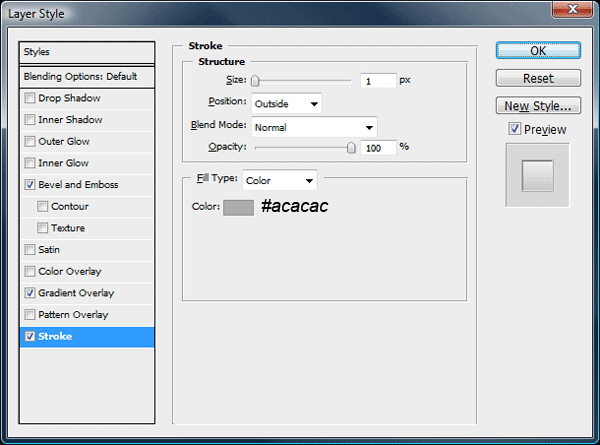Turn on the Color Overlay checkbox
The width and height of the screenshot is (600, 445).
coord(29,272)
